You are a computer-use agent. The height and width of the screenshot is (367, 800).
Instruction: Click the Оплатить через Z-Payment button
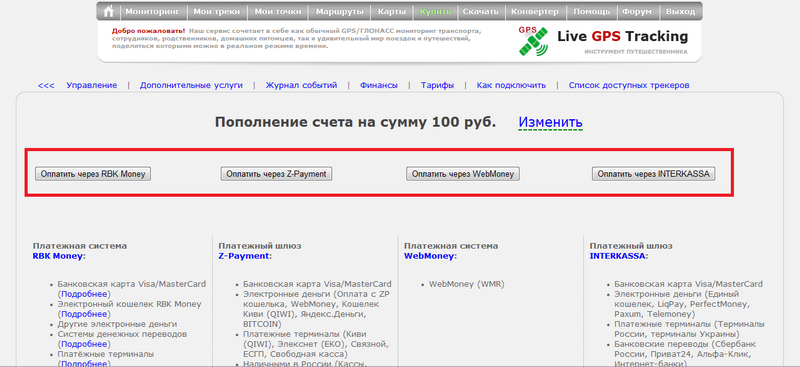tap(276, 174)
